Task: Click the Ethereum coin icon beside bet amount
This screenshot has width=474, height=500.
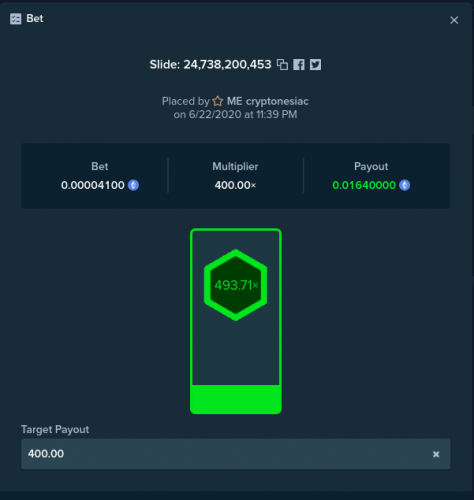Action: (x=133, y=185)
